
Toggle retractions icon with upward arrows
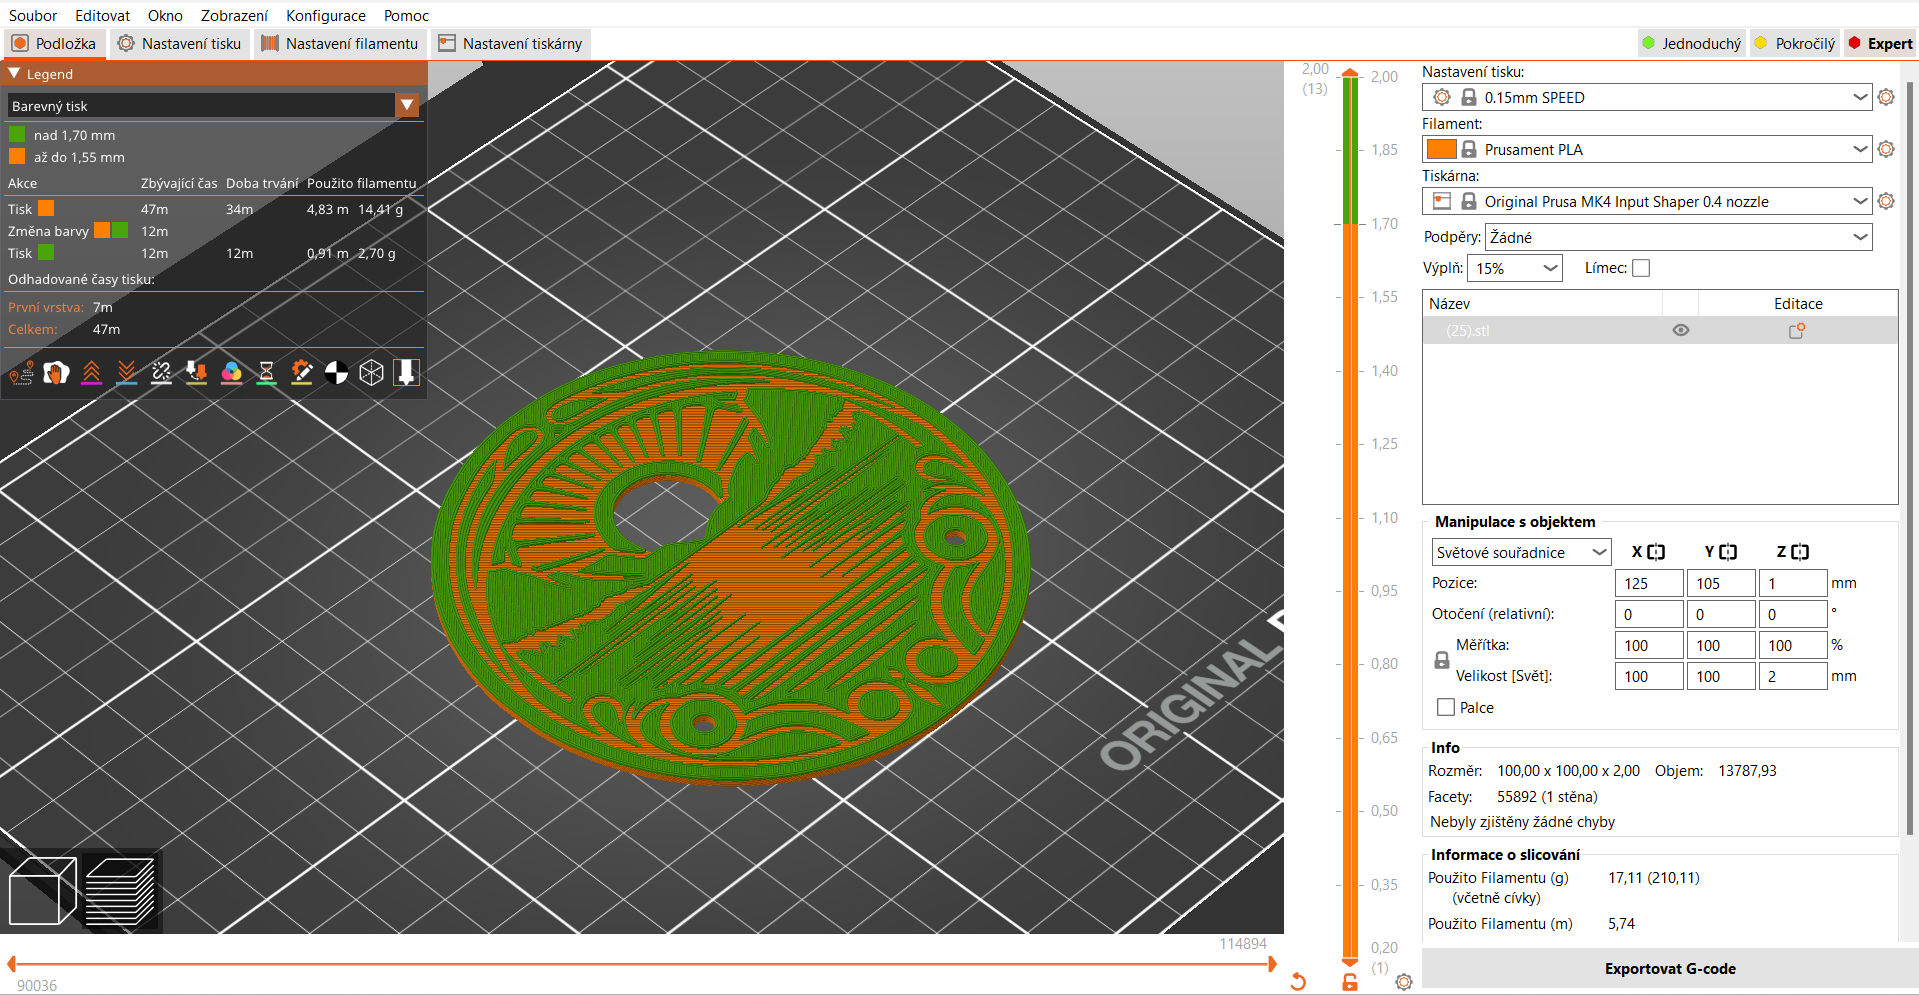(91, 373)
